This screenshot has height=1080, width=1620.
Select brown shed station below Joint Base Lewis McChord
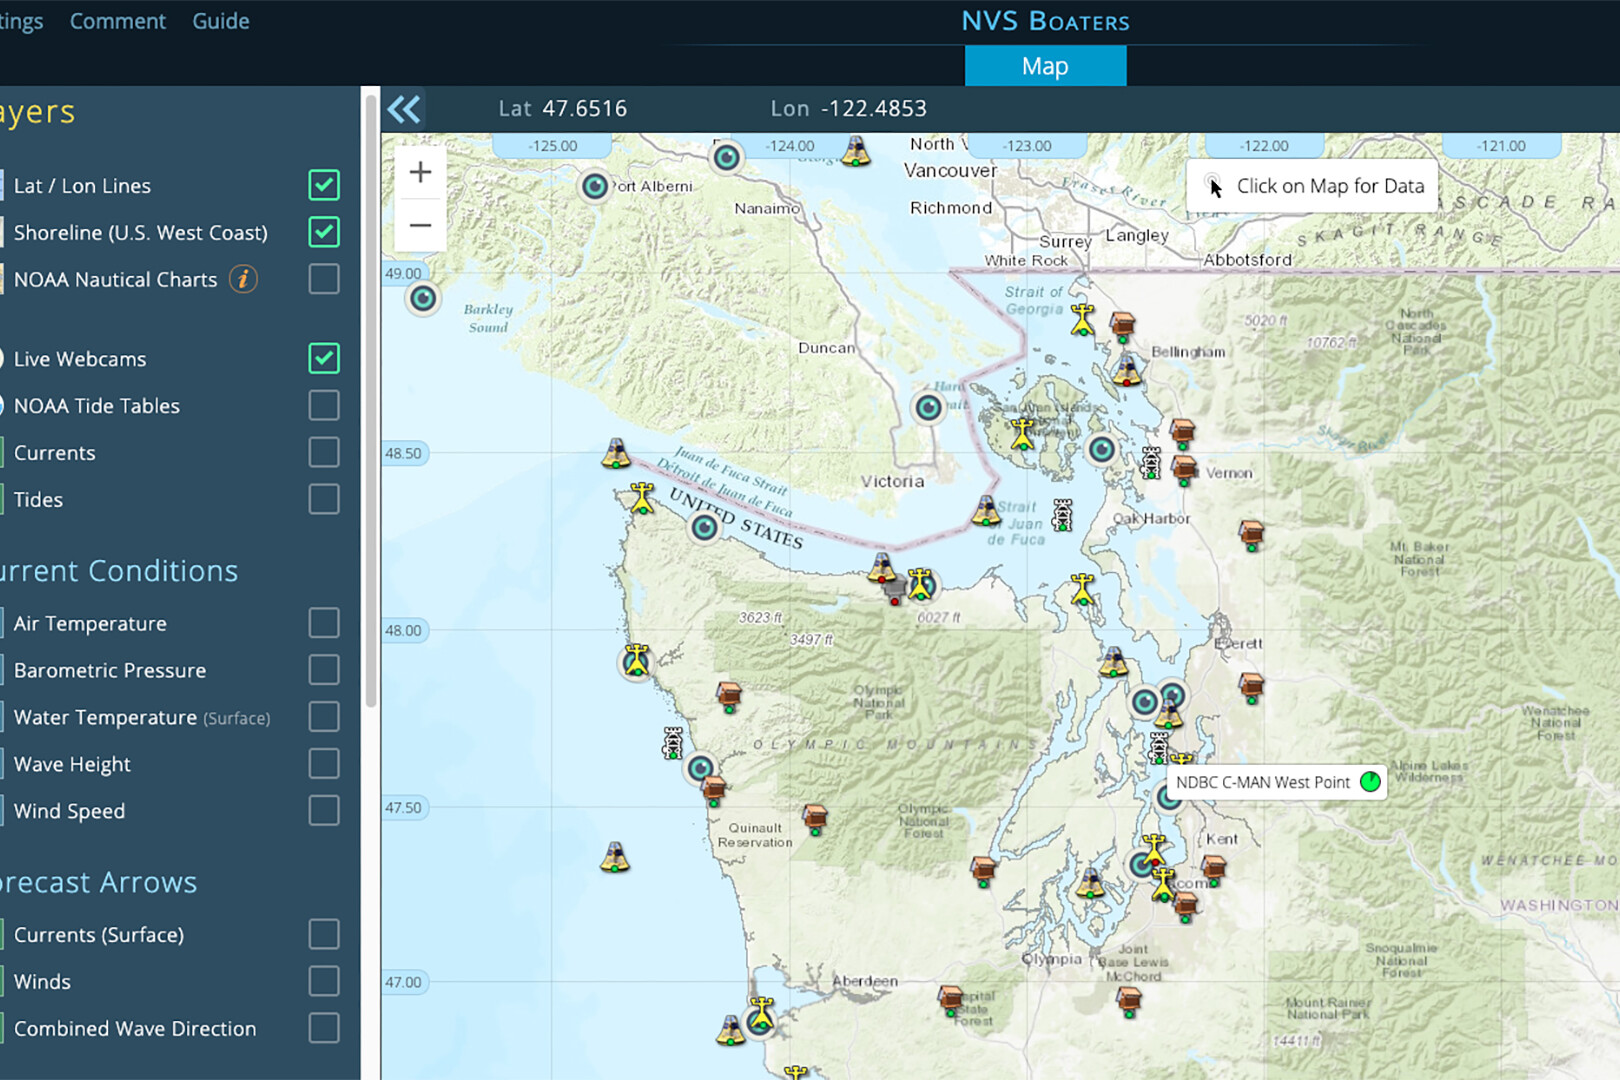(x=1129, y=1000)
